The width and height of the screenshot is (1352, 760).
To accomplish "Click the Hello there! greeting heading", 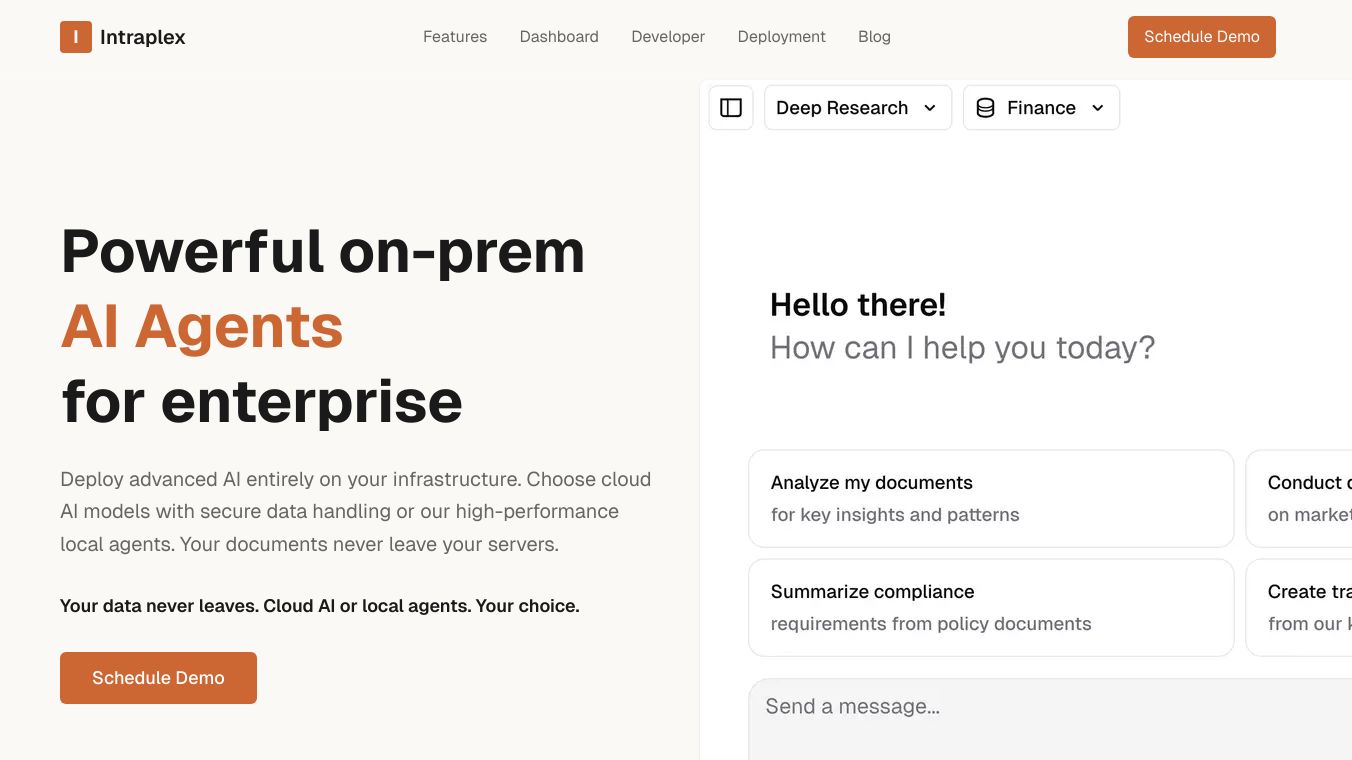I will point(858,305).
